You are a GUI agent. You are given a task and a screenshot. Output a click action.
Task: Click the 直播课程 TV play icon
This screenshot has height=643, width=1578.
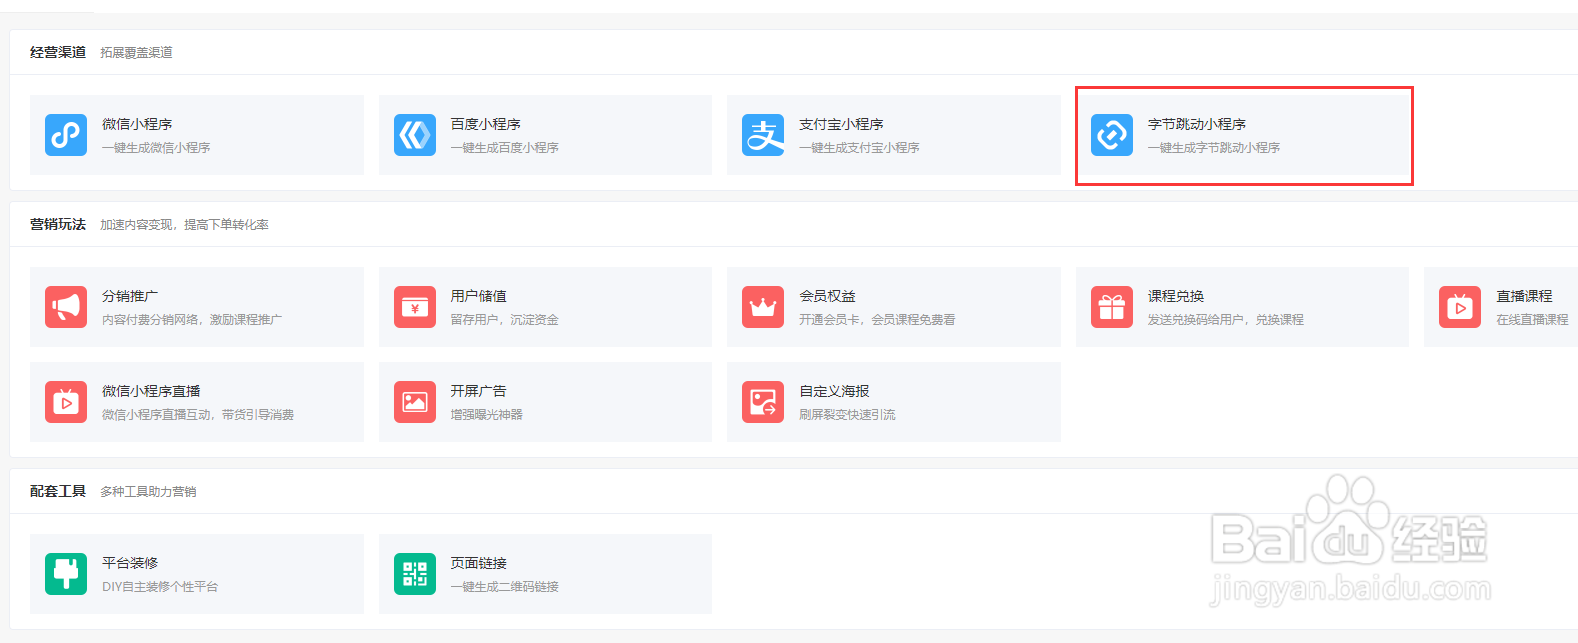click(x=1460, y=307)
